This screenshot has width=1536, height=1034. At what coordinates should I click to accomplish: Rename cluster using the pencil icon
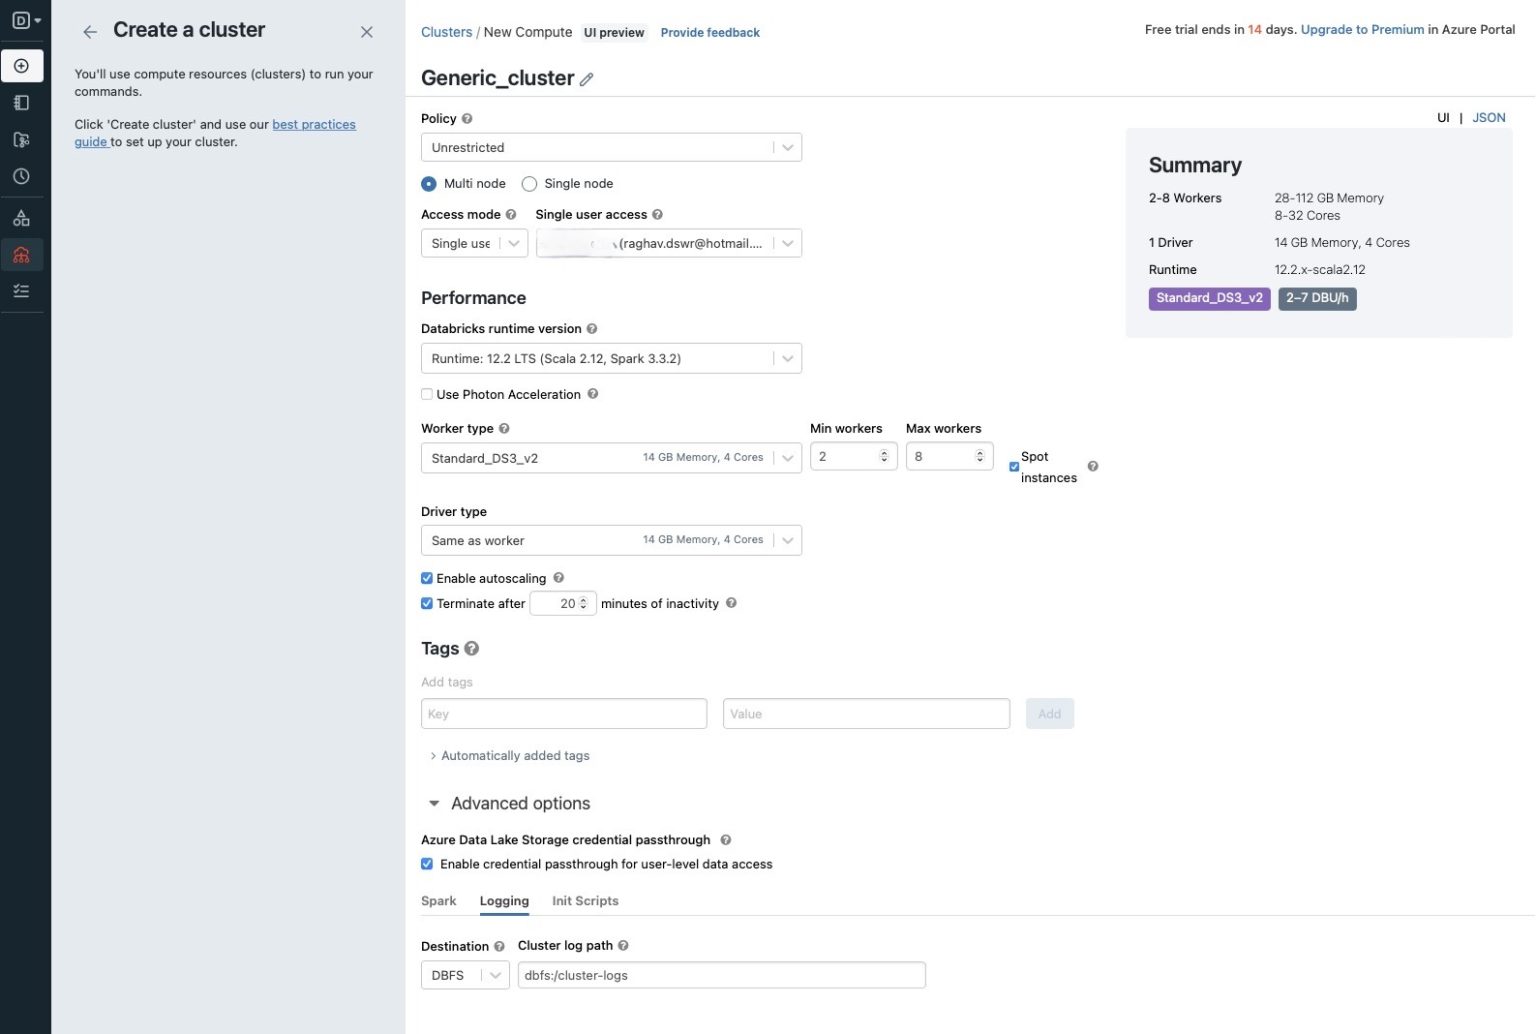pos(586,78)
